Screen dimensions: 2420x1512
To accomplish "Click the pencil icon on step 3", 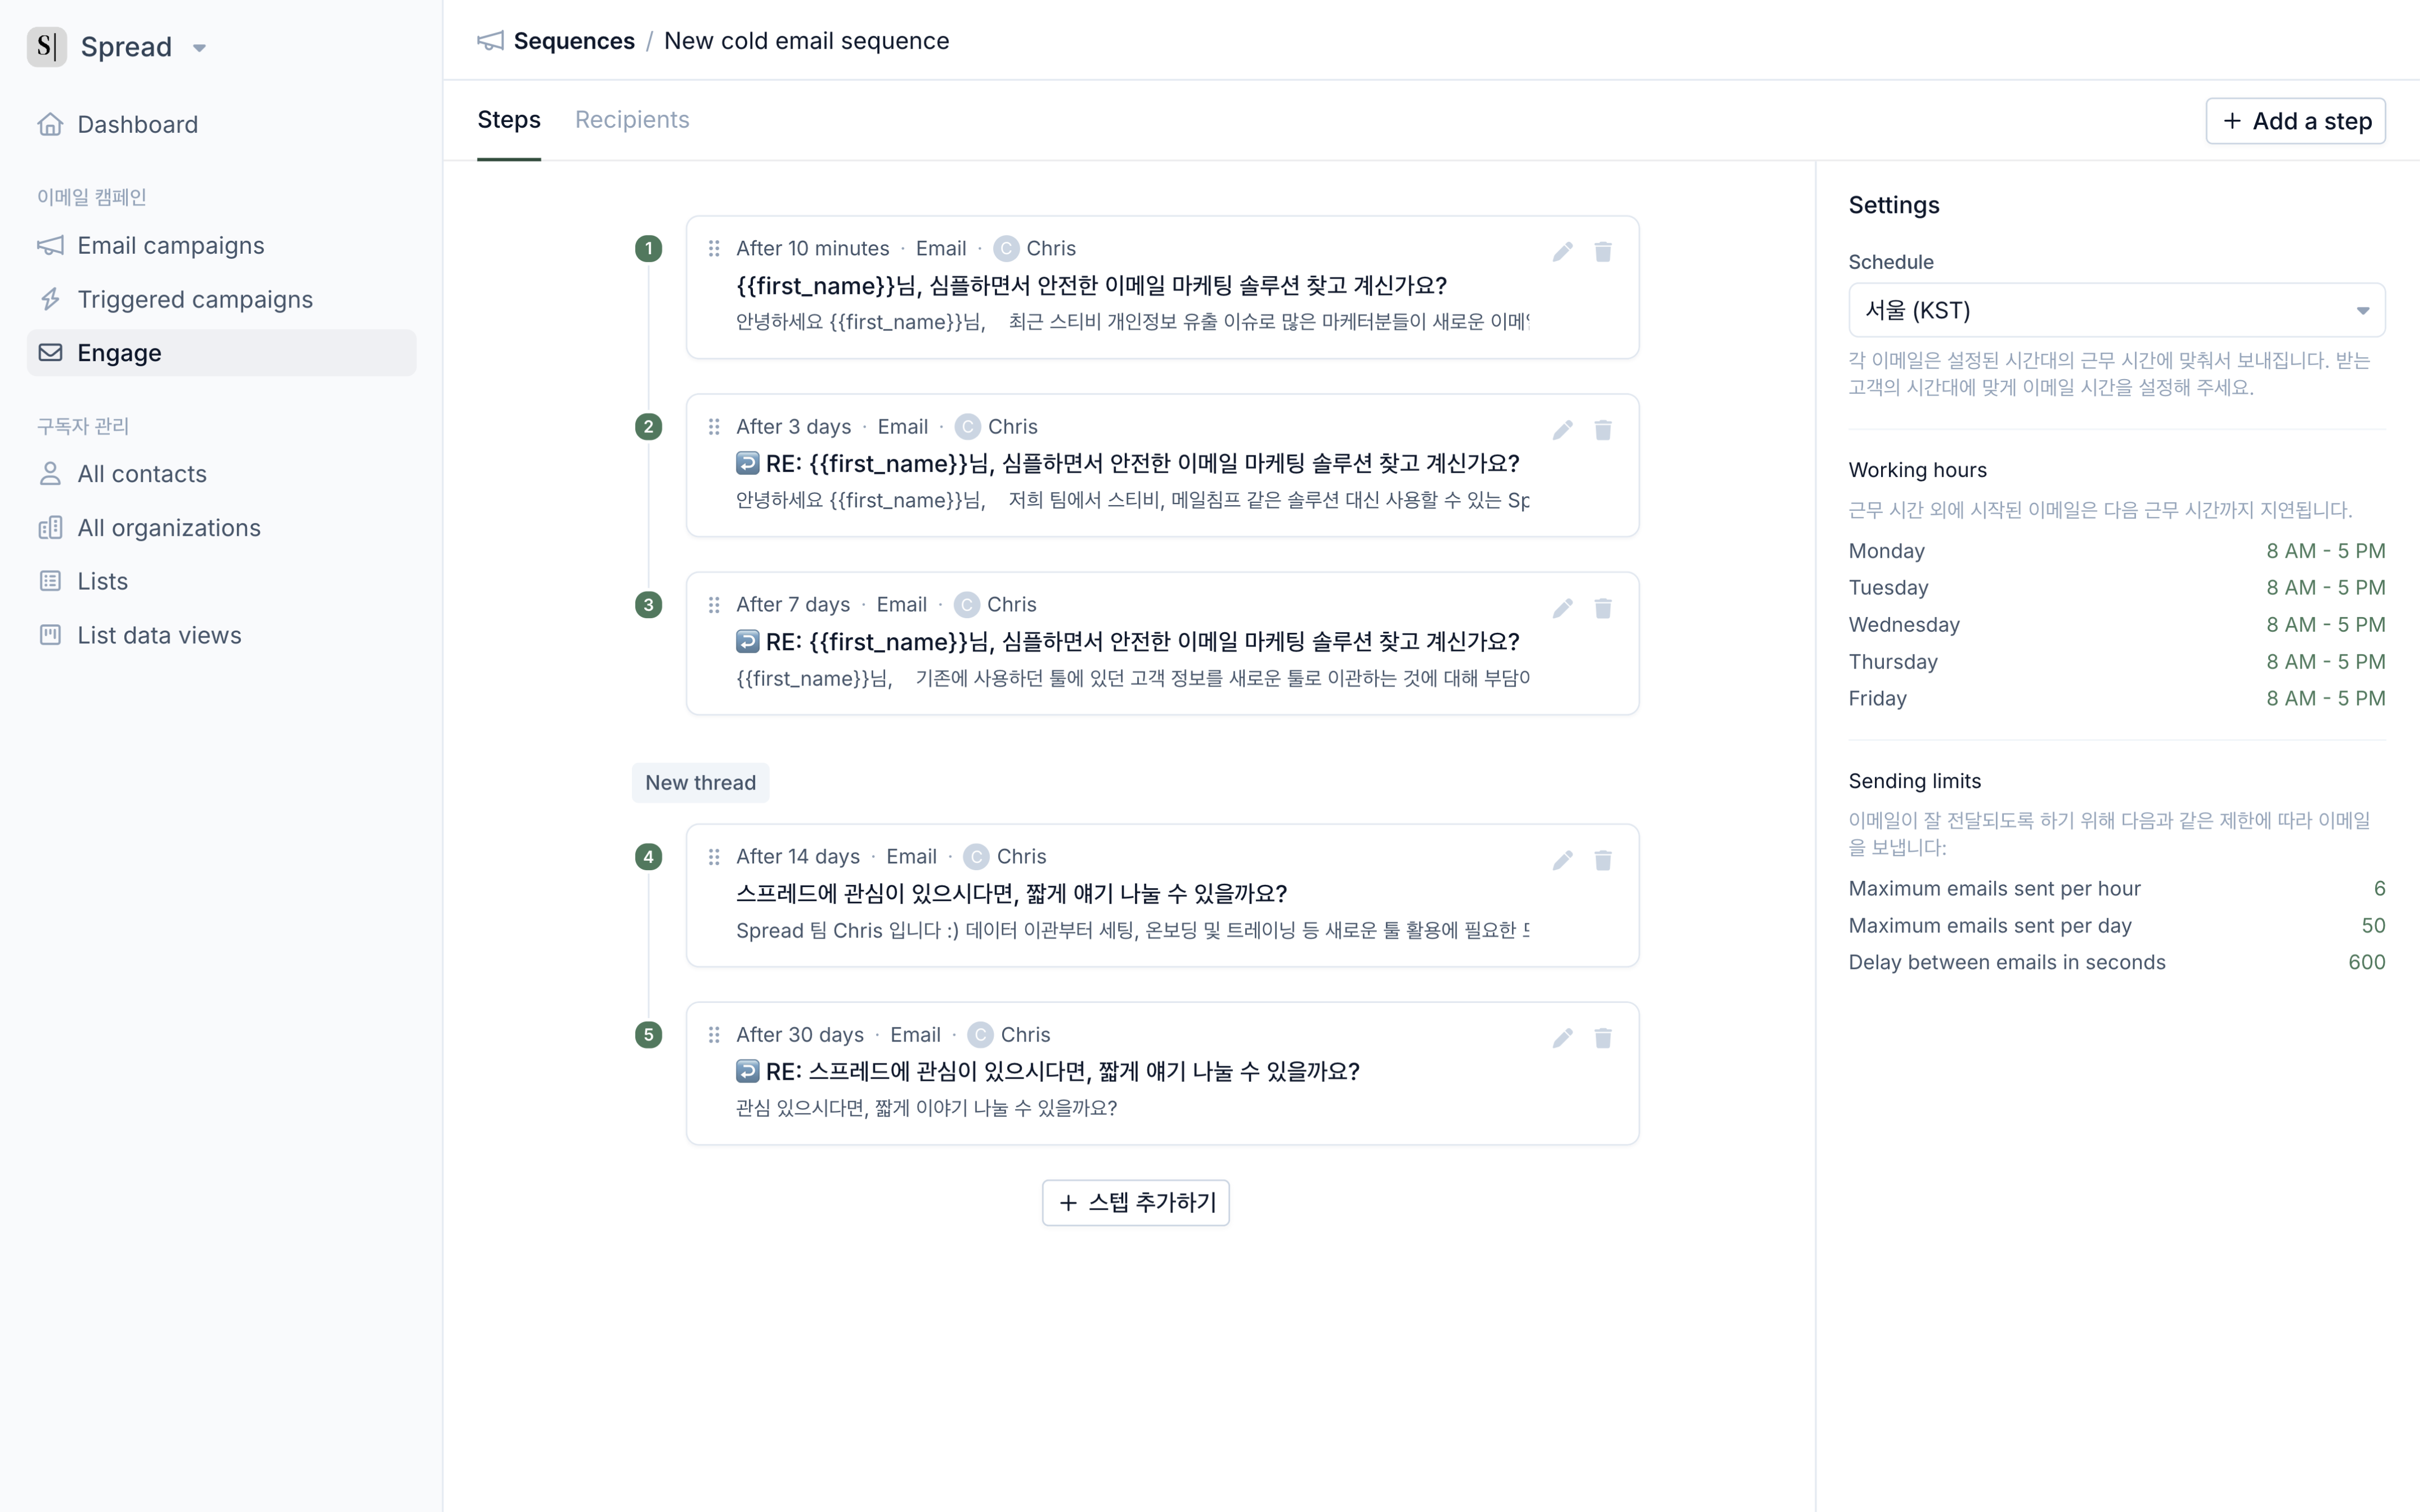I will (1562, 607).
